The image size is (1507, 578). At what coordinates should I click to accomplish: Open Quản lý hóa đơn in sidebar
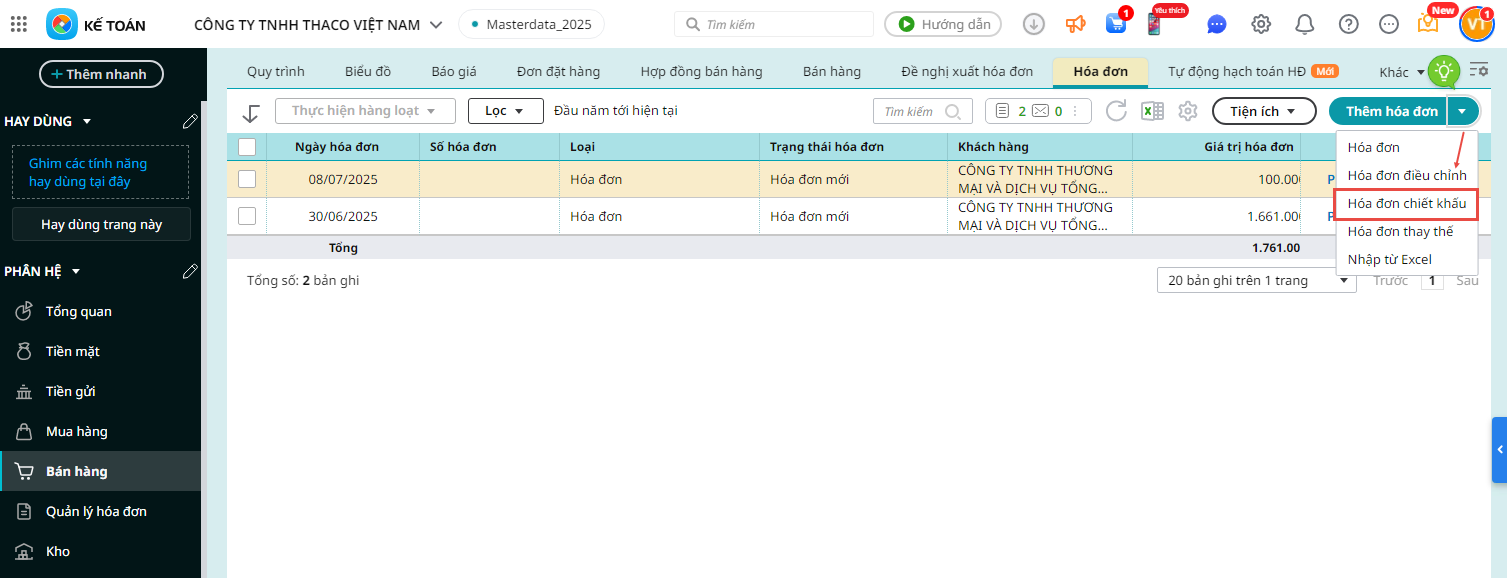tap(96, 511)
